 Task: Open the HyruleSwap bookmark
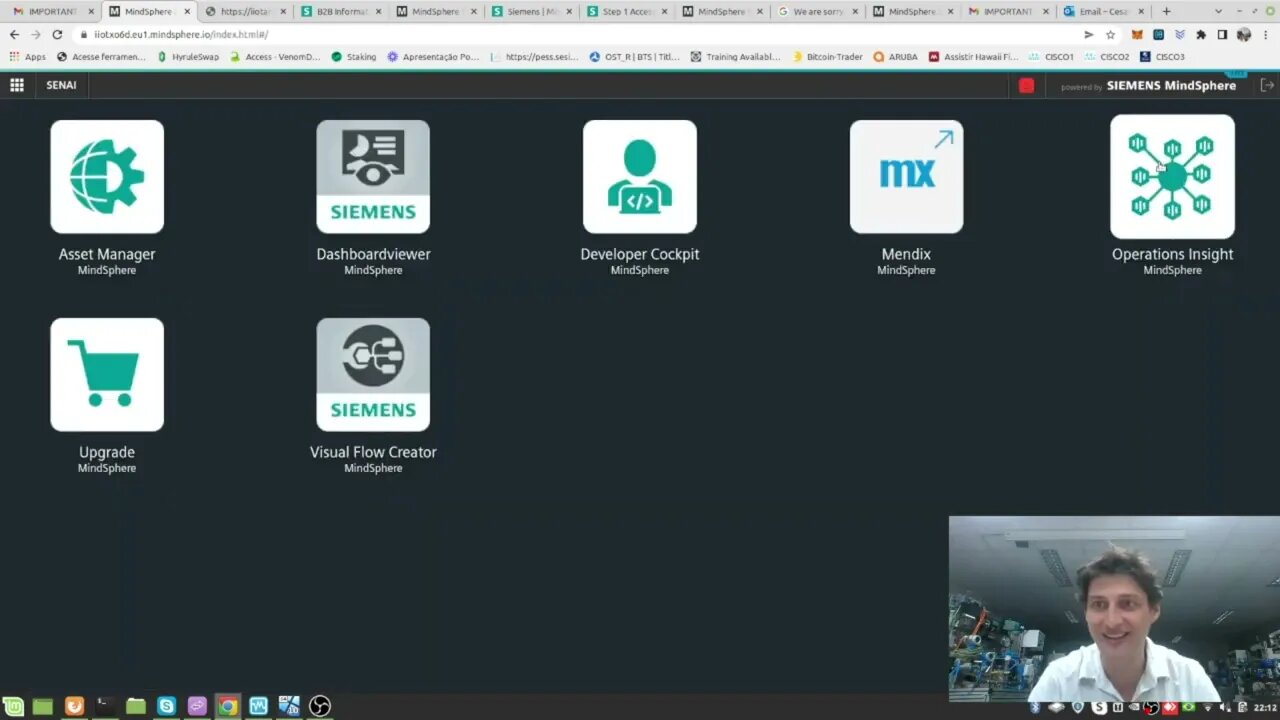[188, 57]
